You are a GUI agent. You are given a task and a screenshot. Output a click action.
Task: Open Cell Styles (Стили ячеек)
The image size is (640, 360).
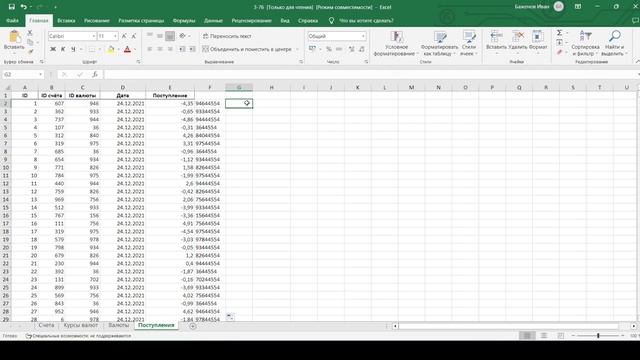469,43
